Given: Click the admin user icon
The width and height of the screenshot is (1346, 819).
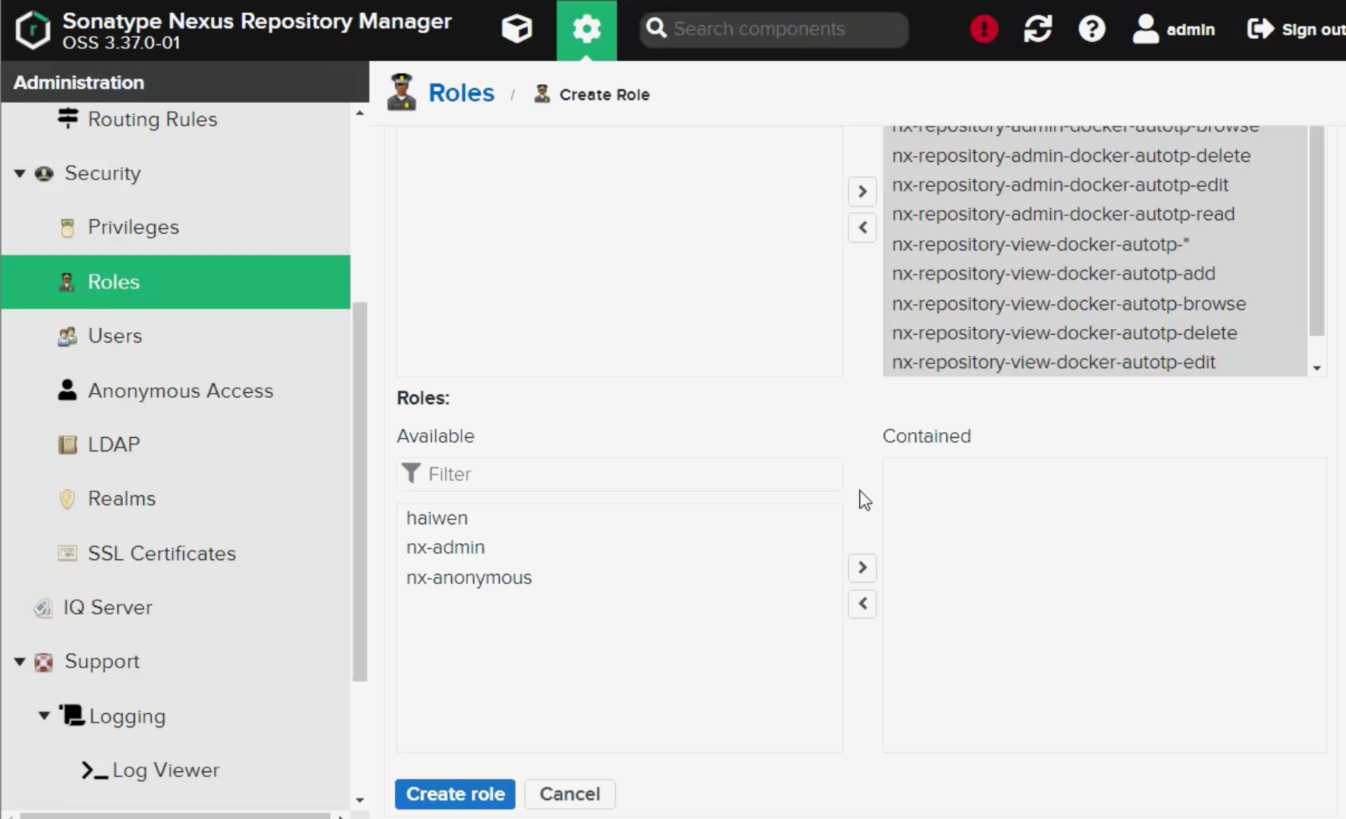Looking at the screenshot, I should pyautogui.click(x=1146, y=29).
